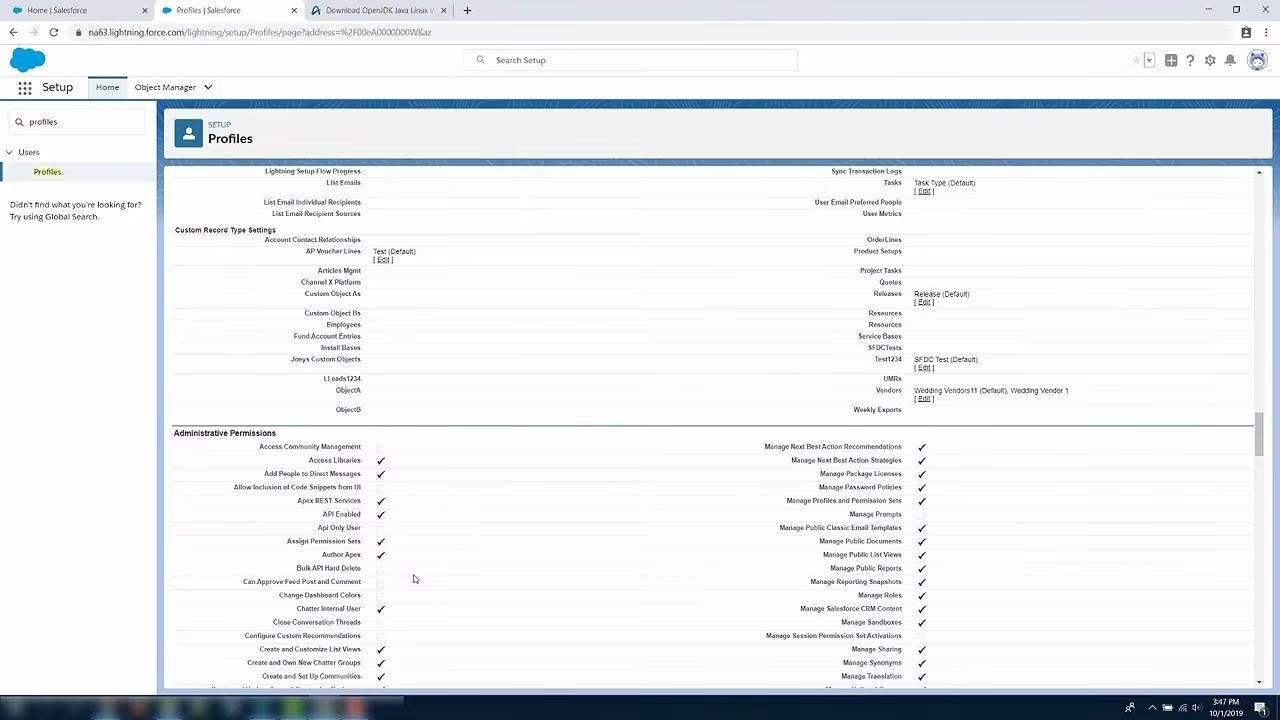This screenshot has height=720, width=1280.
Task: Open the Object Manager tab
Action: tap(165, 87)
